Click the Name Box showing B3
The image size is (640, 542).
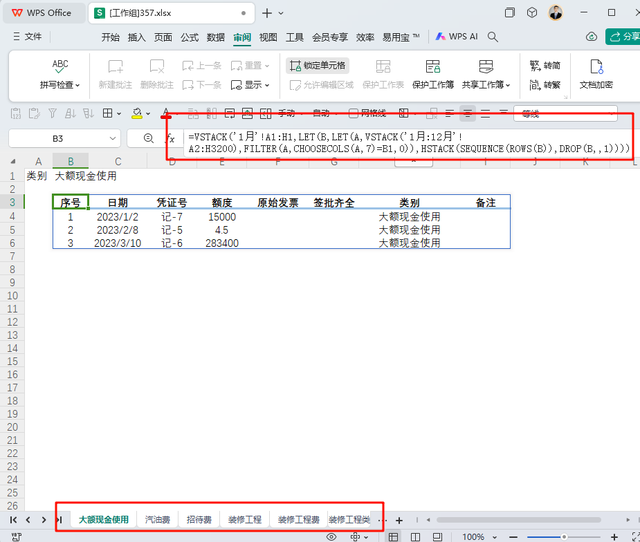point(58,139)
